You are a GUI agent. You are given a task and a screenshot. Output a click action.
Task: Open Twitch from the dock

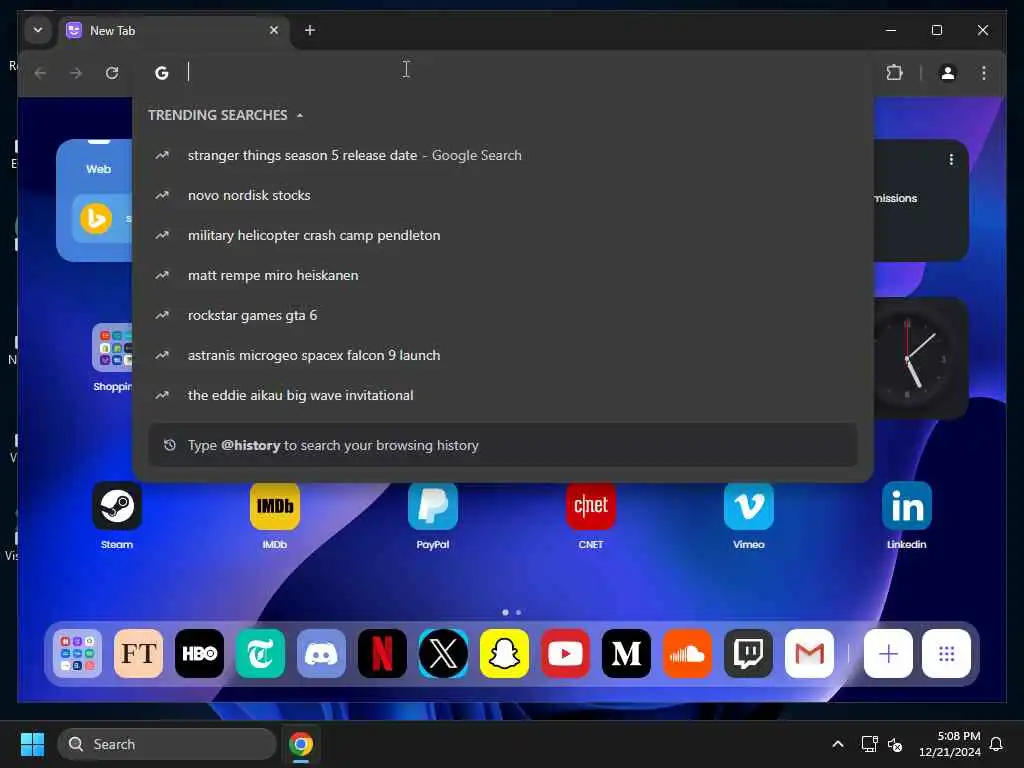point(748,654)
